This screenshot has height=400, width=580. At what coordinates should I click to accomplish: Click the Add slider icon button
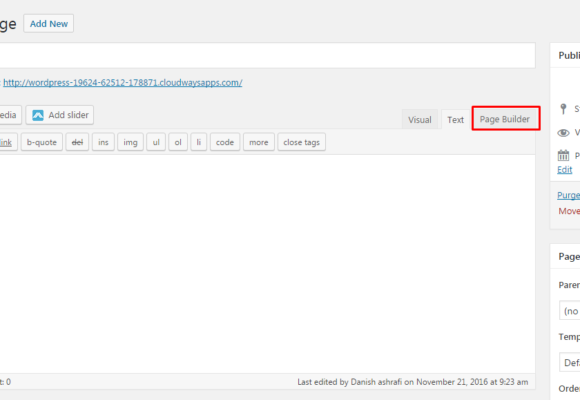point(60,115)
